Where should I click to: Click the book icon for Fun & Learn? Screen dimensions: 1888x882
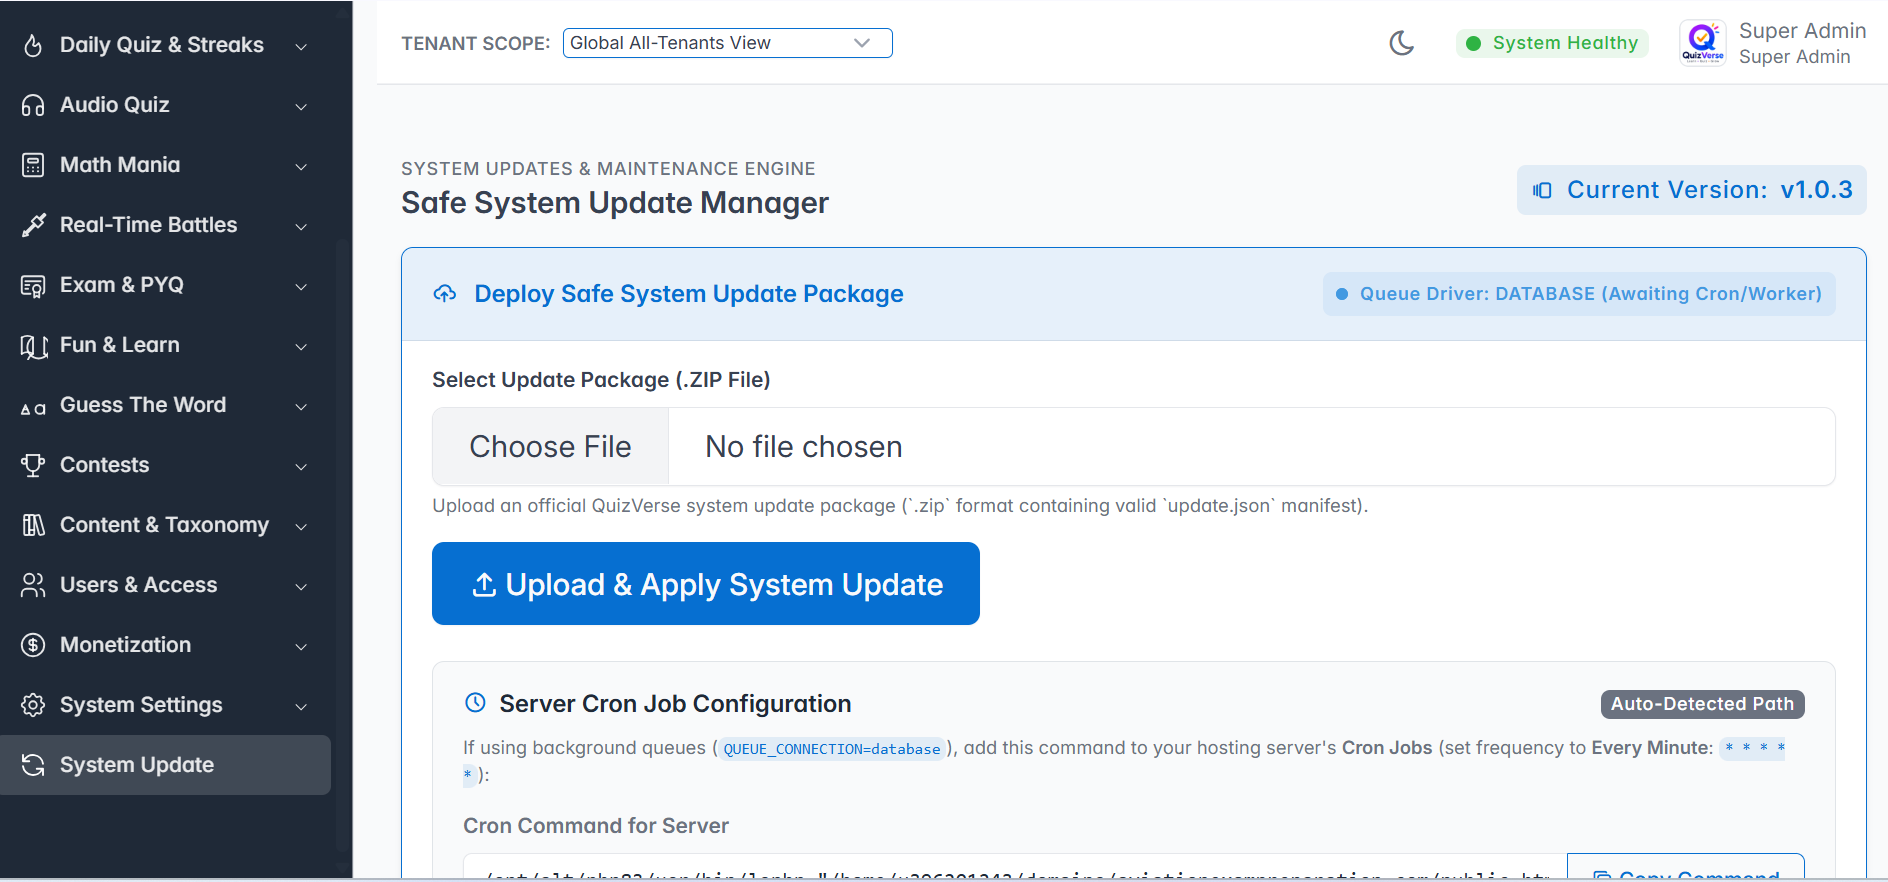click(x=33, y=346)
